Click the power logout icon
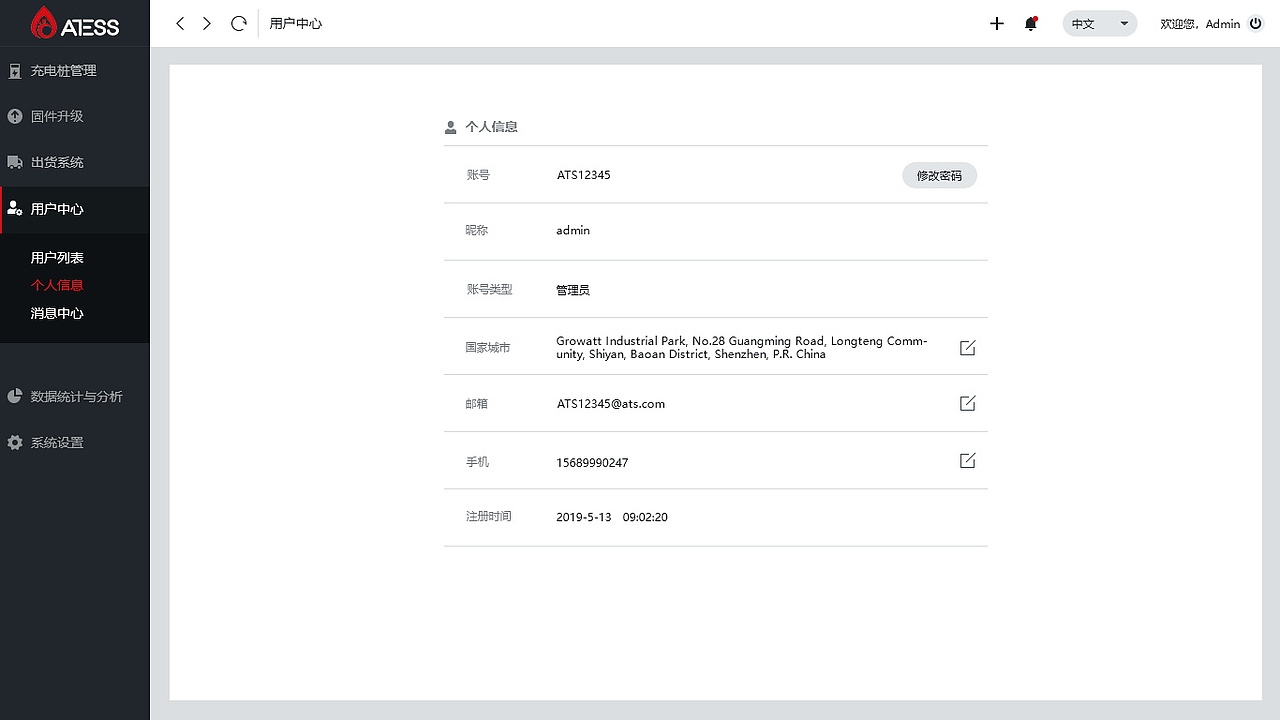Image resolution: width=1280 pixels, height=720 pixels. [x=1256, y=24]
